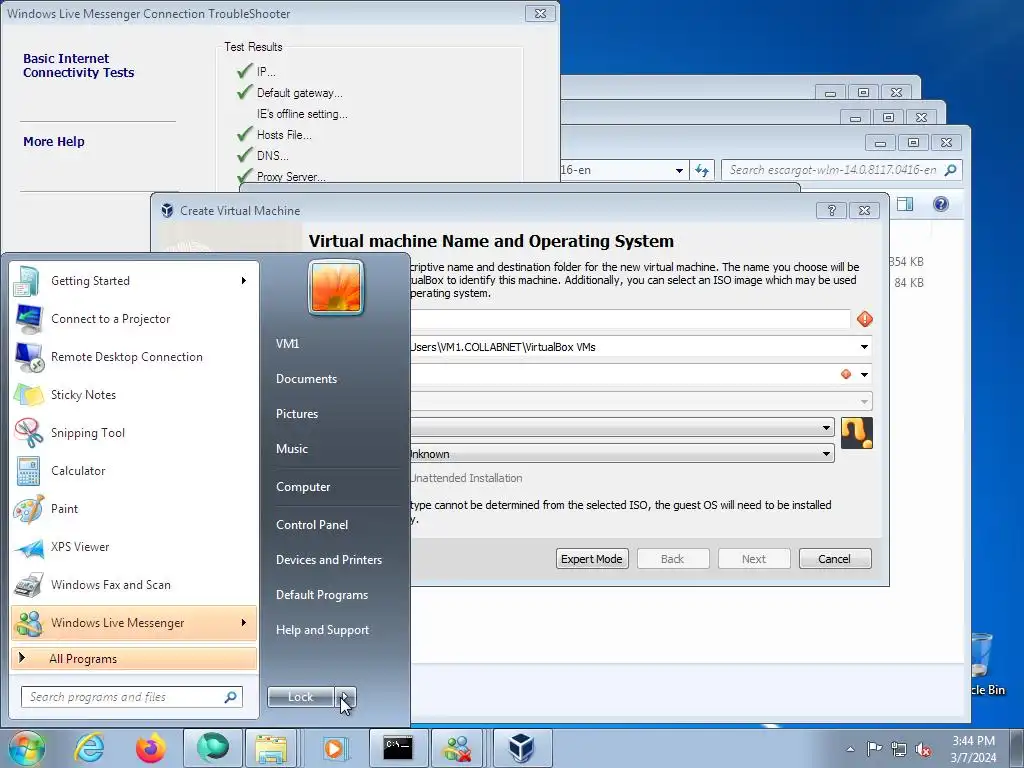
Task: Click the Action Center flag icon
Action: pos(874,749)
